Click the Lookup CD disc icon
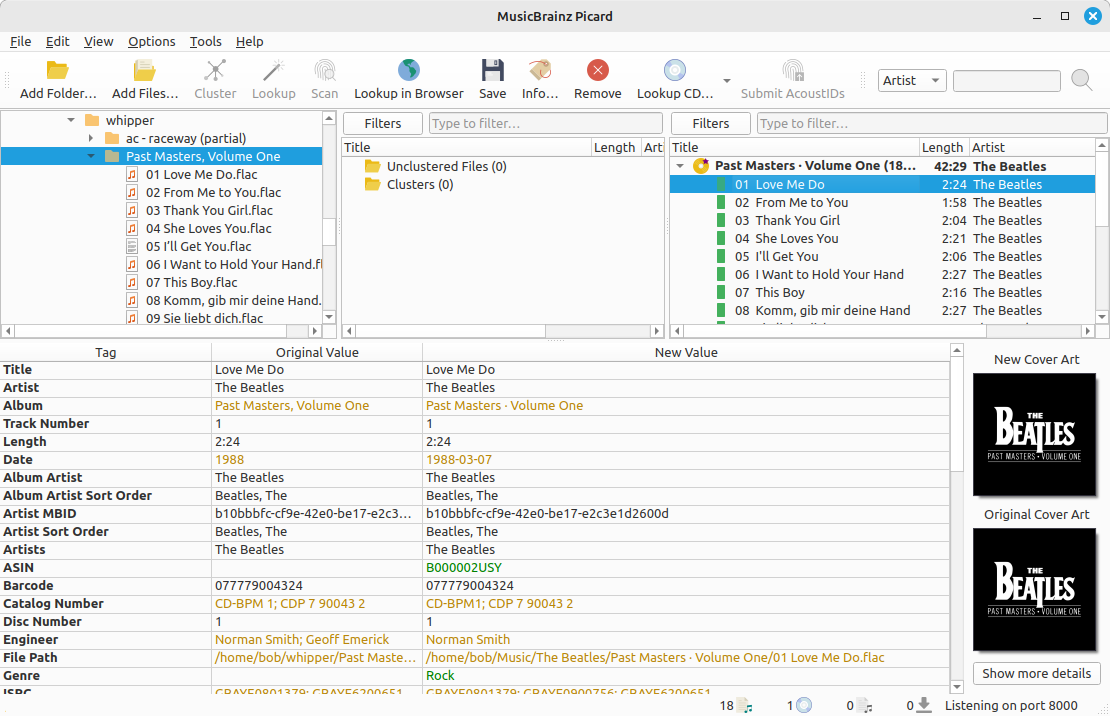 pos(675,70)
